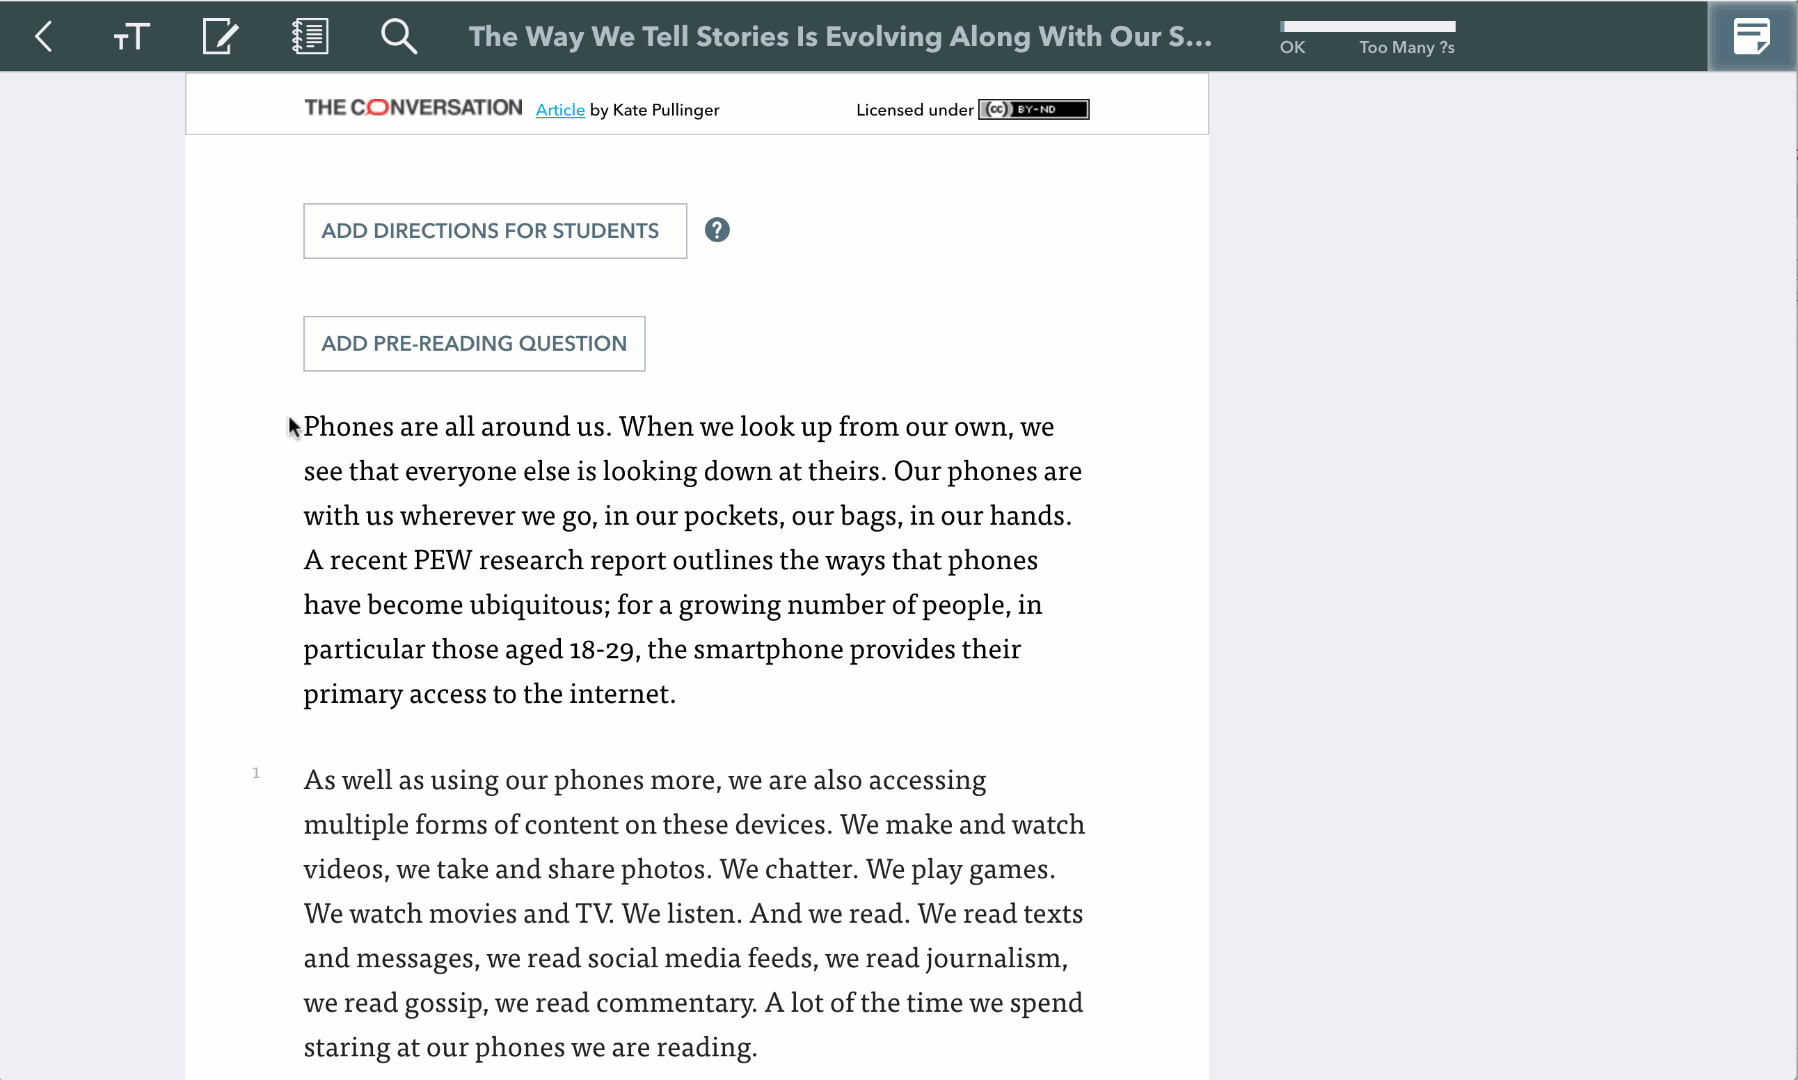The width and height of the screenshot is (1798, 1080).
Task: Open the search tool
Action: (398, 36)
